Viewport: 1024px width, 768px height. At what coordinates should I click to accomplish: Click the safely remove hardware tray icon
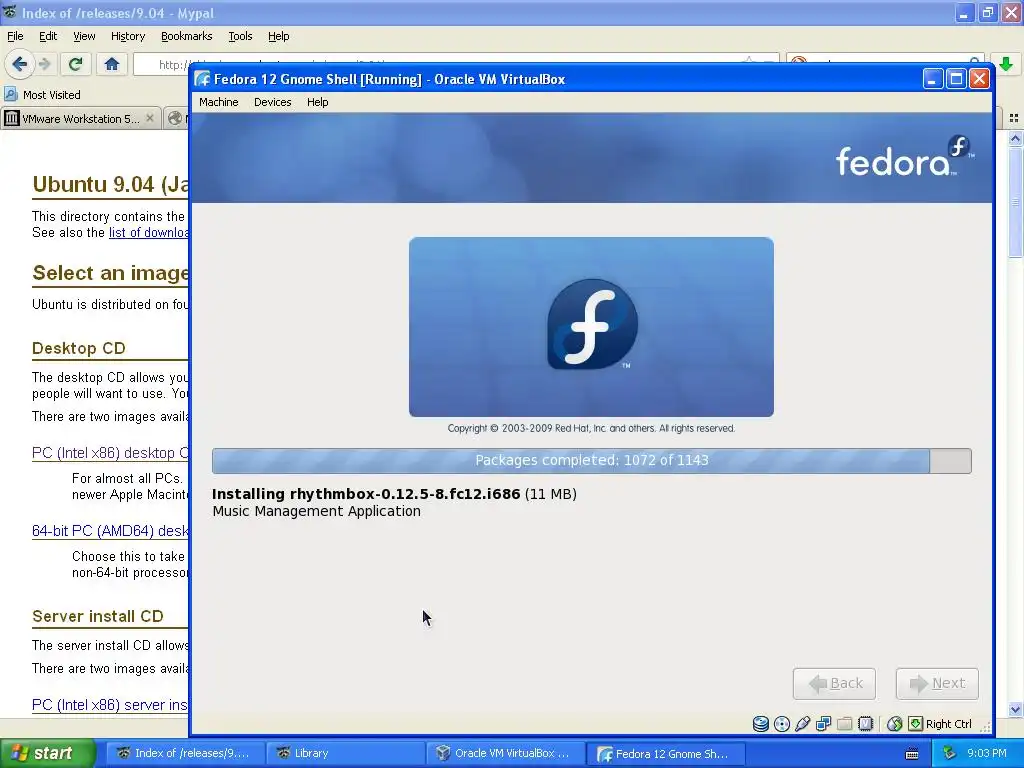click(x=950, y=753)
